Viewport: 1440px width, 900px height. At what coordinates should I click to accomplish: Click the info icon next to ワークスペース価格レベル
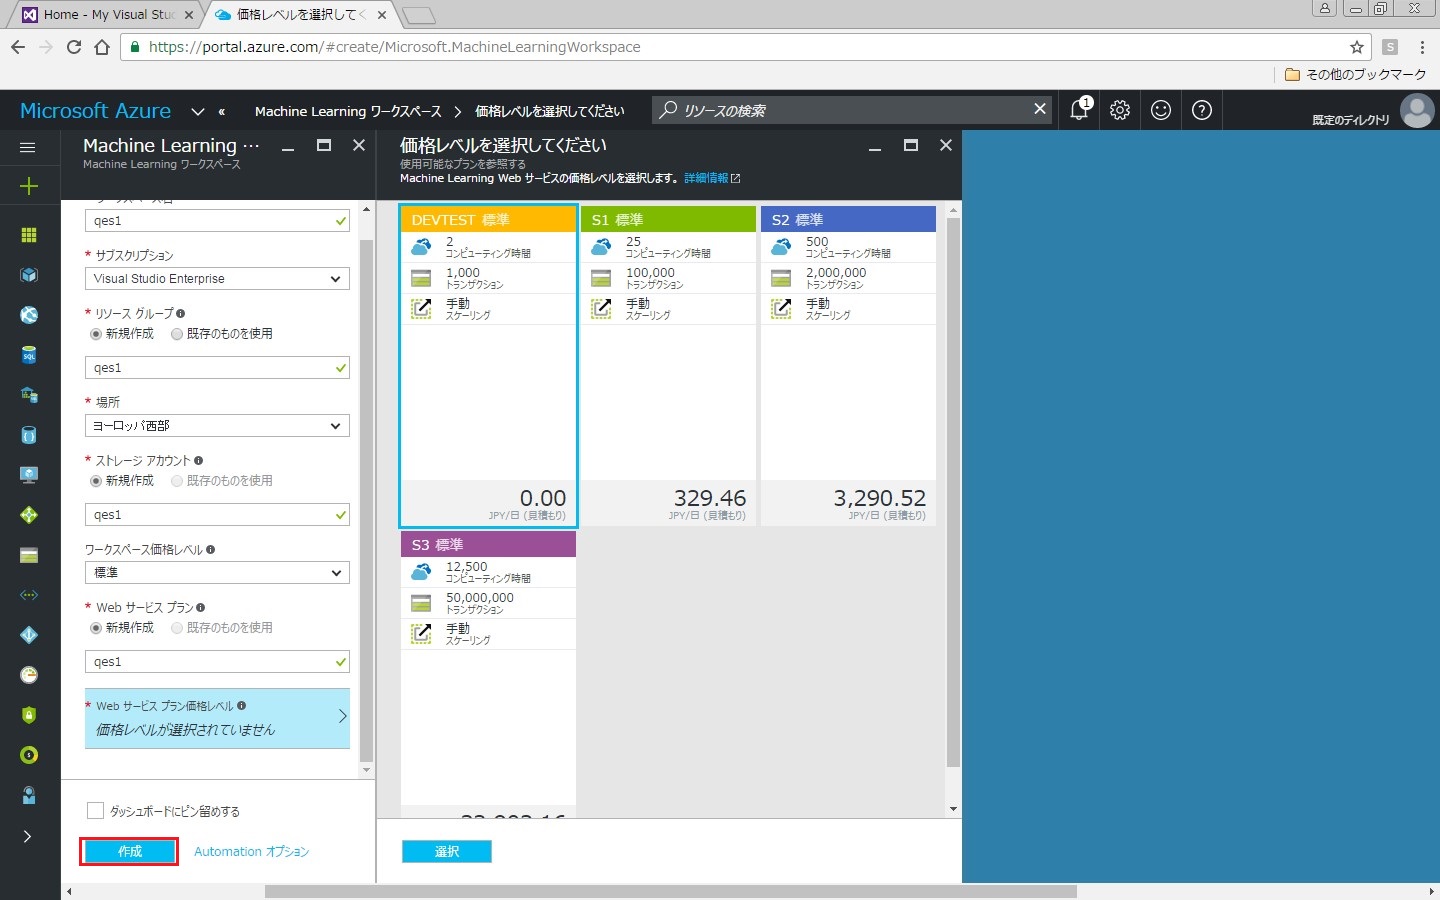(x=210, y=549)
